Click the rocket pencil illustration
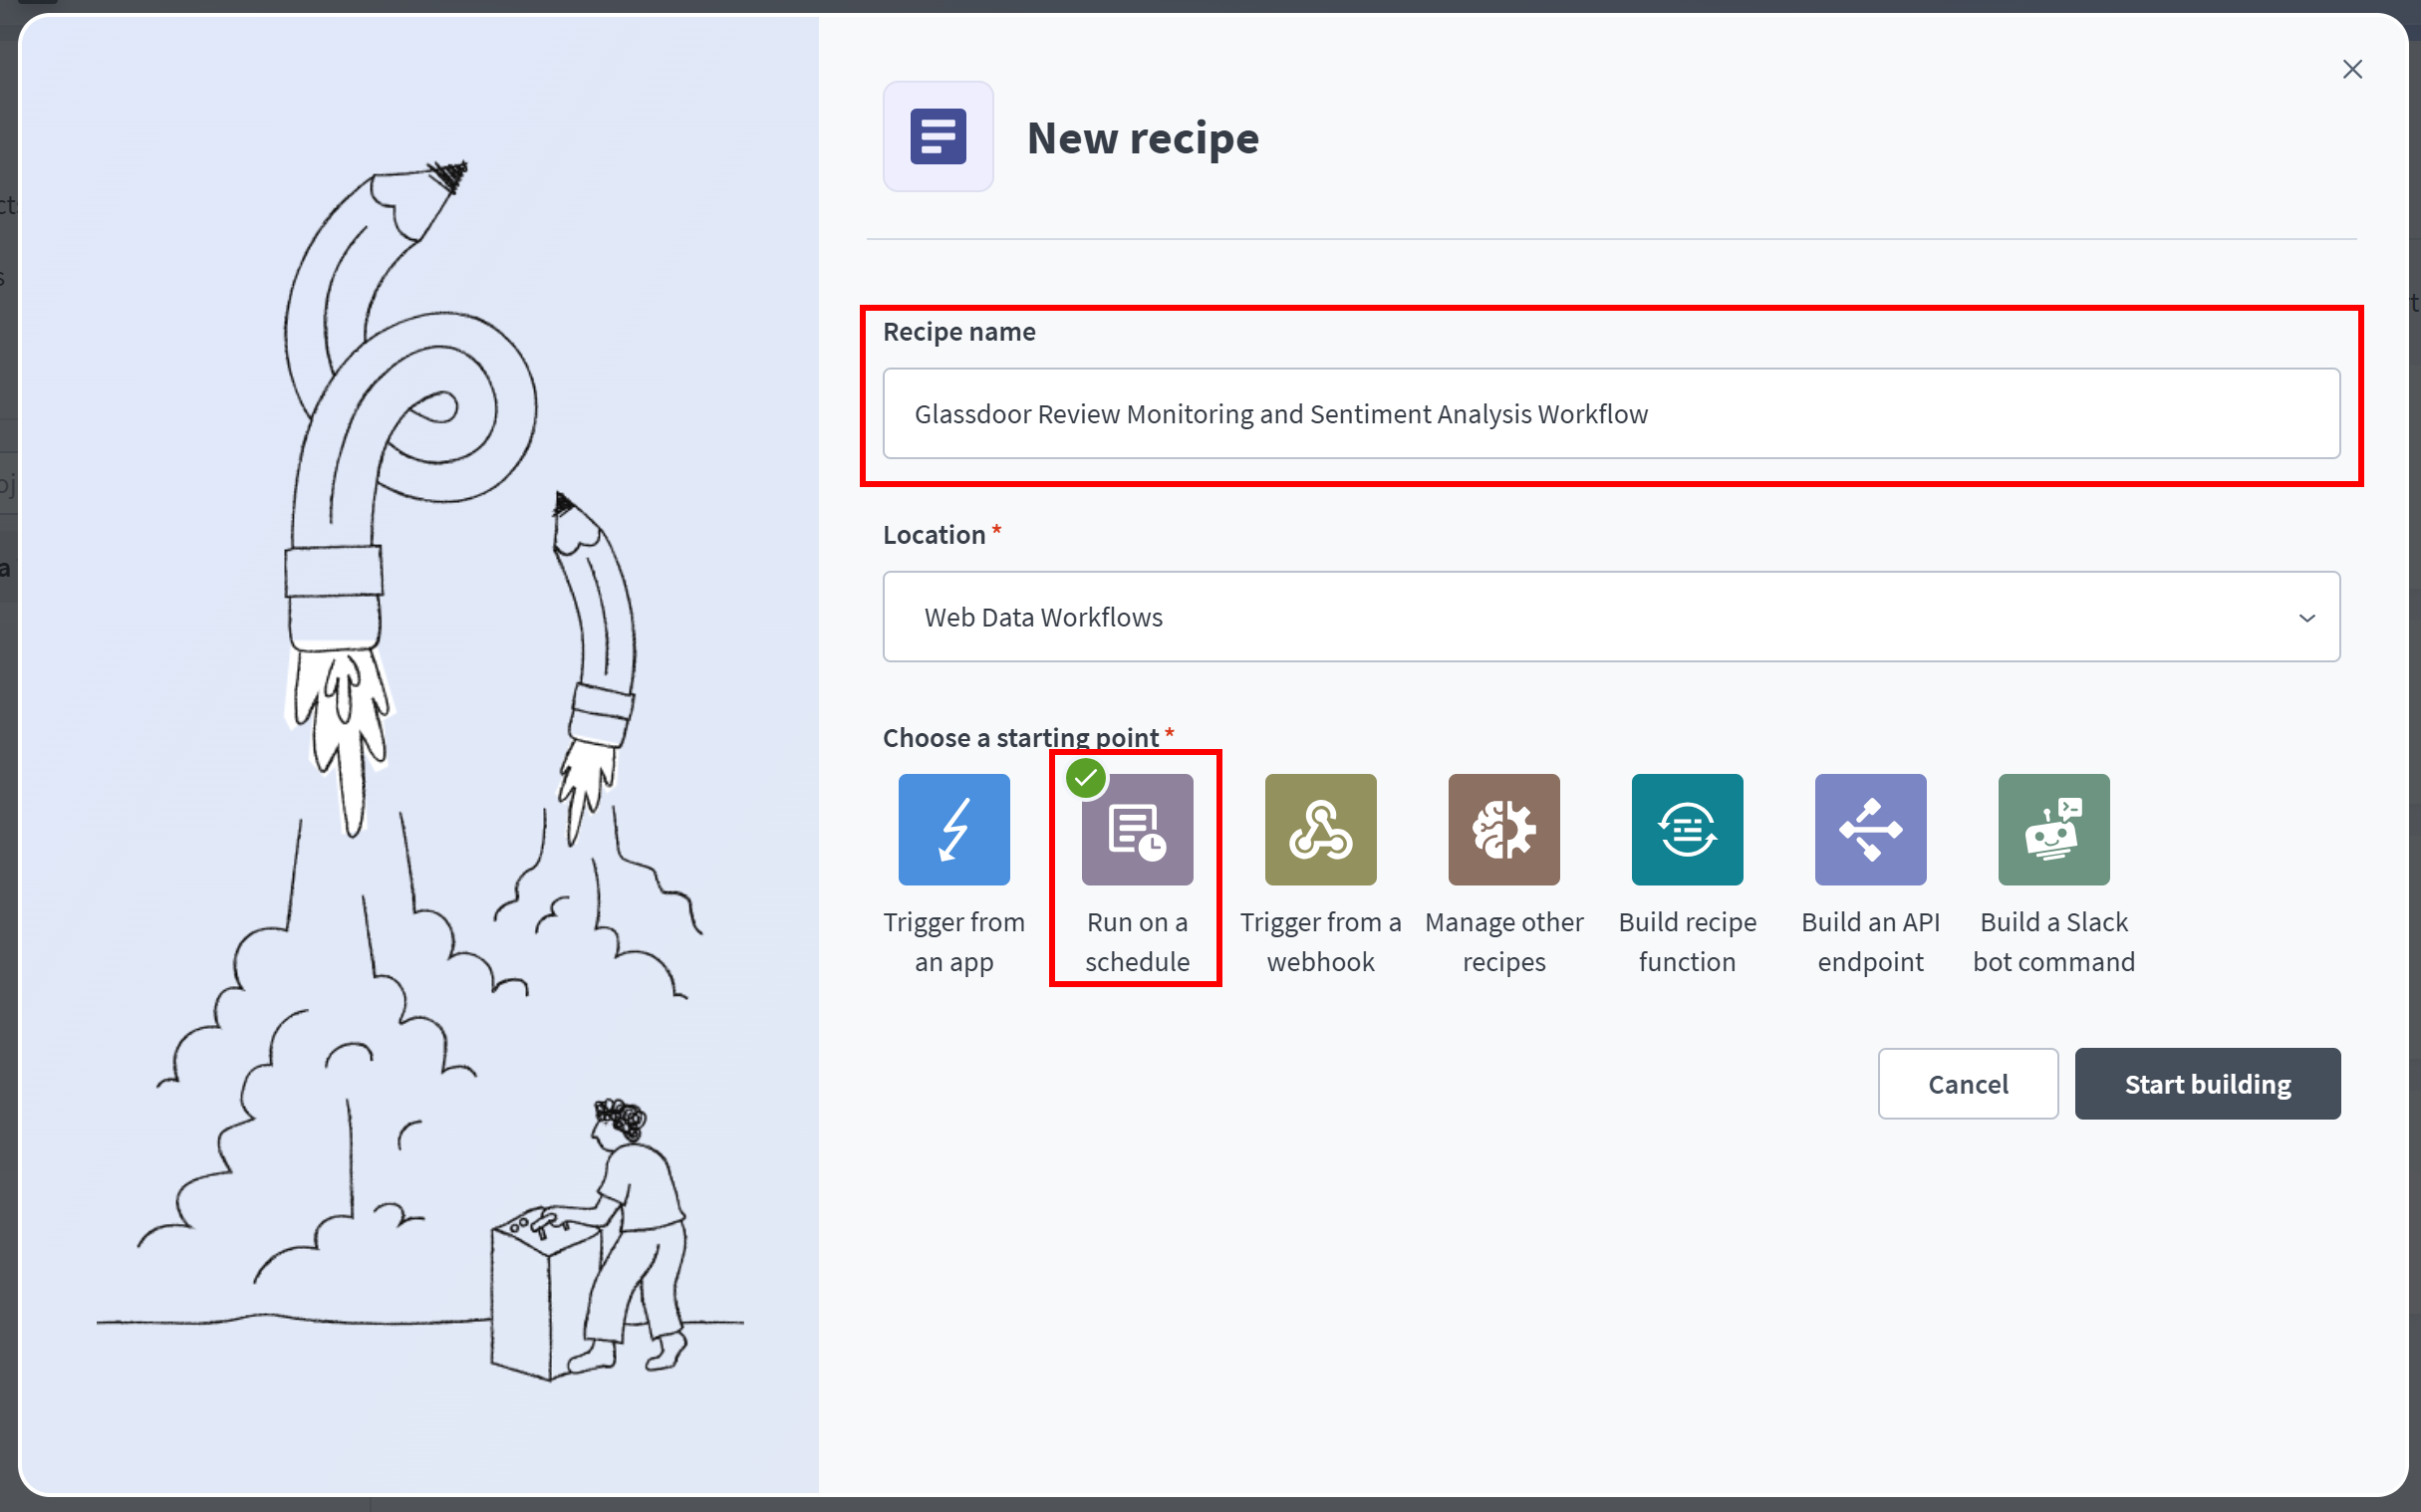 click(x=420, y=770)
